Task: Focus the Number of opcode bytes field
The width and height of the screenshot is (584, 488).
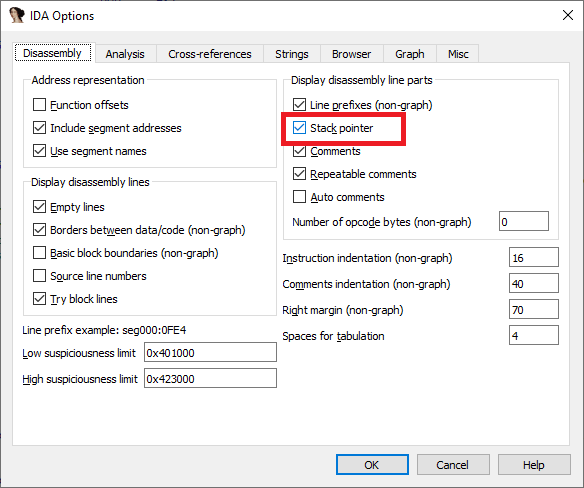Action: coord(524,222)
